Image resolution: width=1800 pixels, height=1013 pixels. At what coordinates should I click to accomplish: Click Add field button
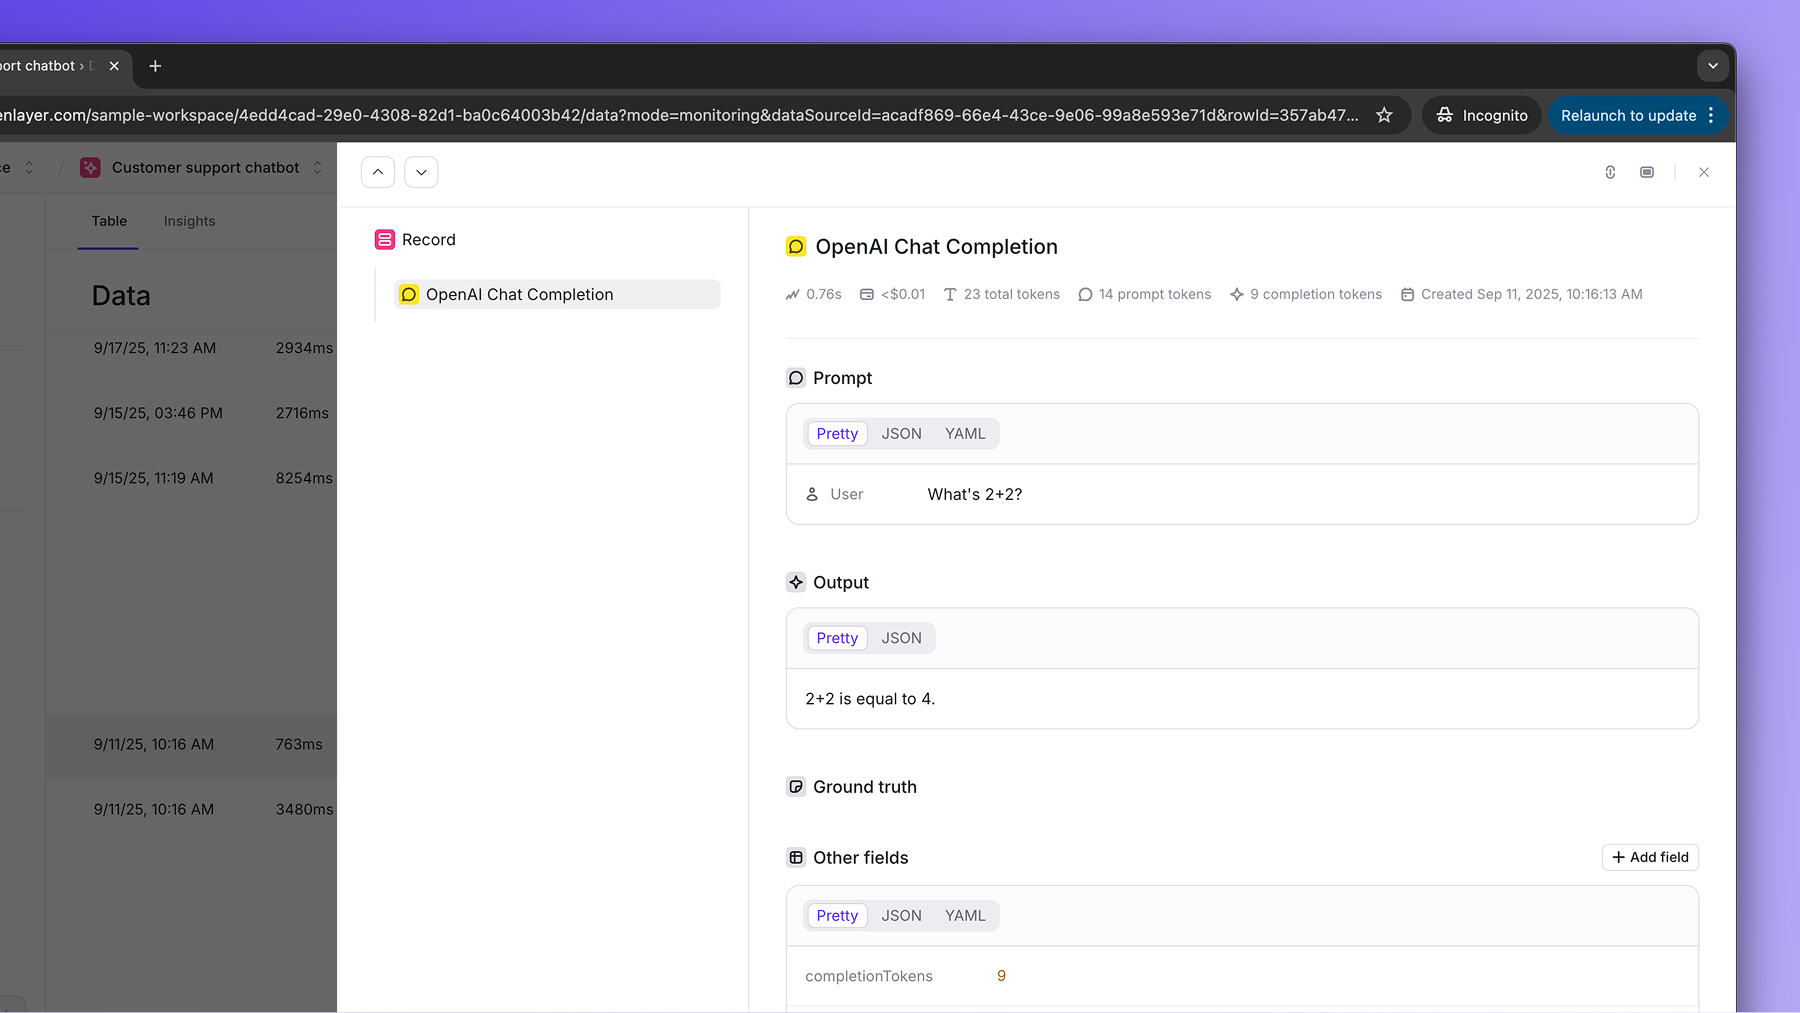click(1650, 857)
